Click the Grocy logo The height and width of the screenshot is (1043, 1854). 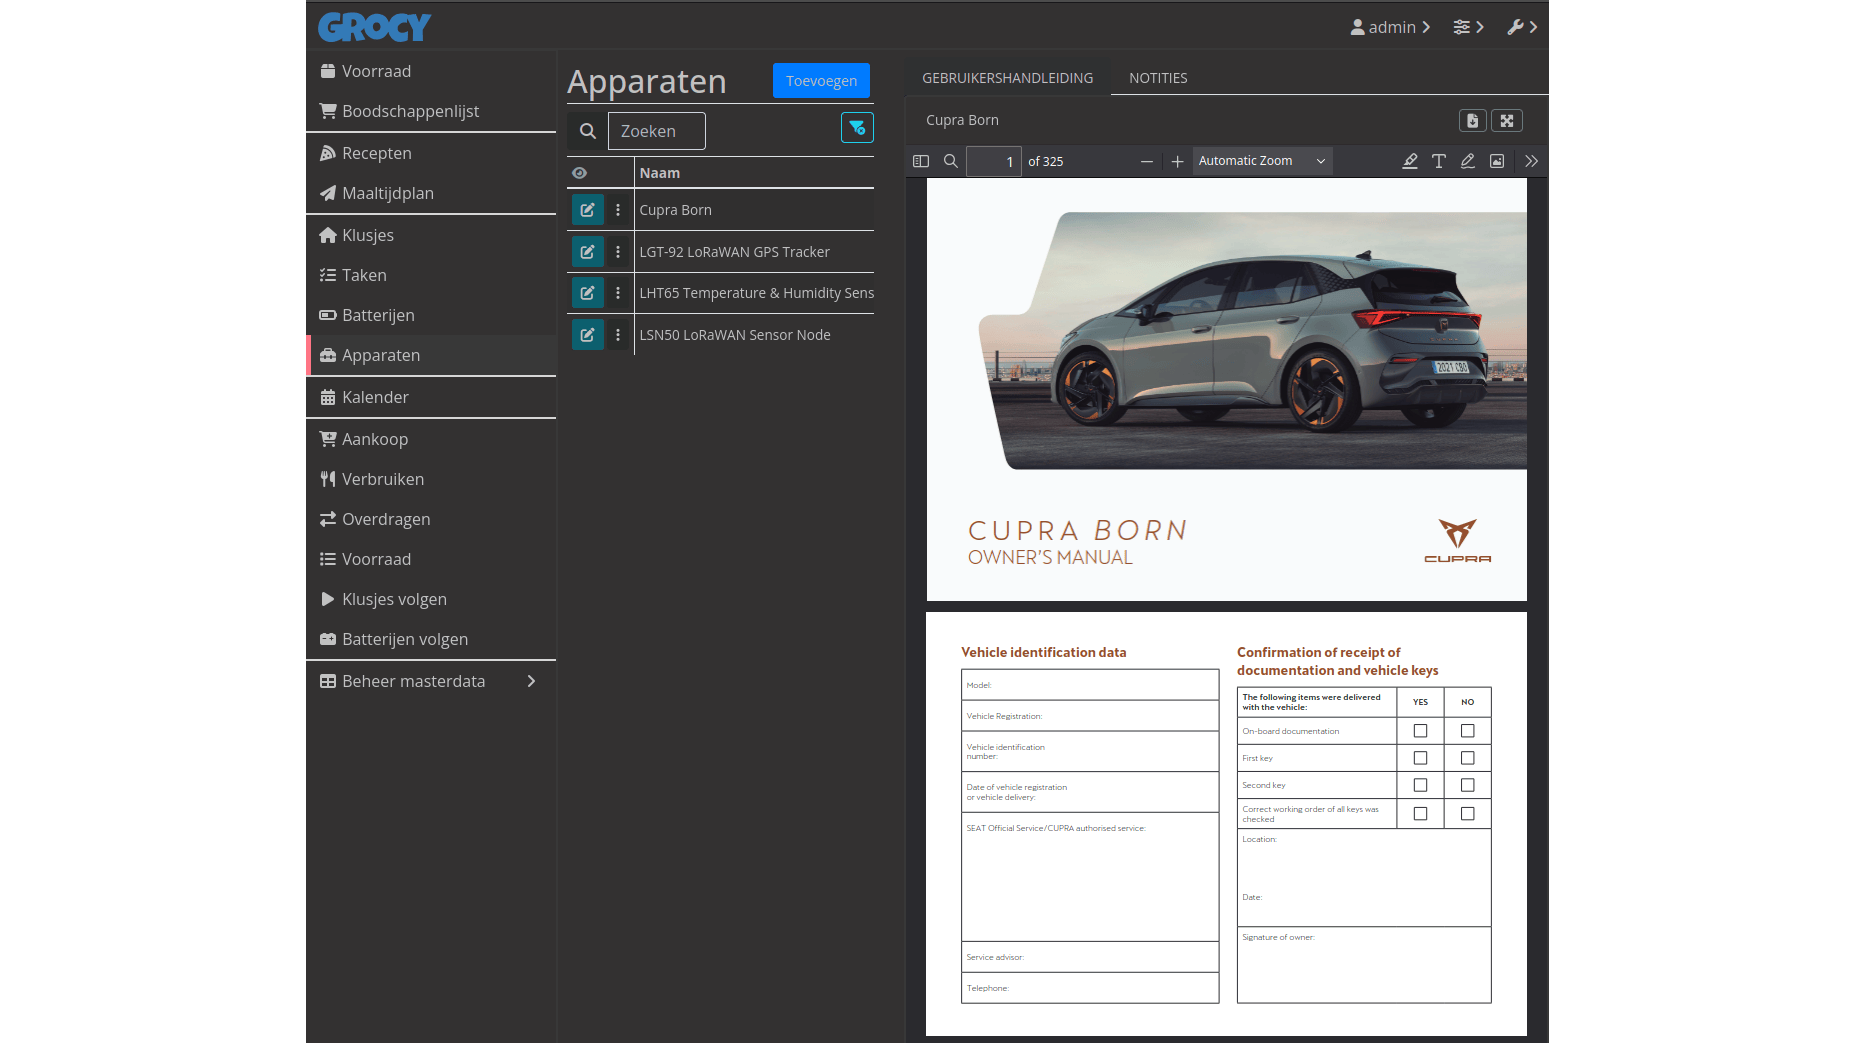point(374,27)
